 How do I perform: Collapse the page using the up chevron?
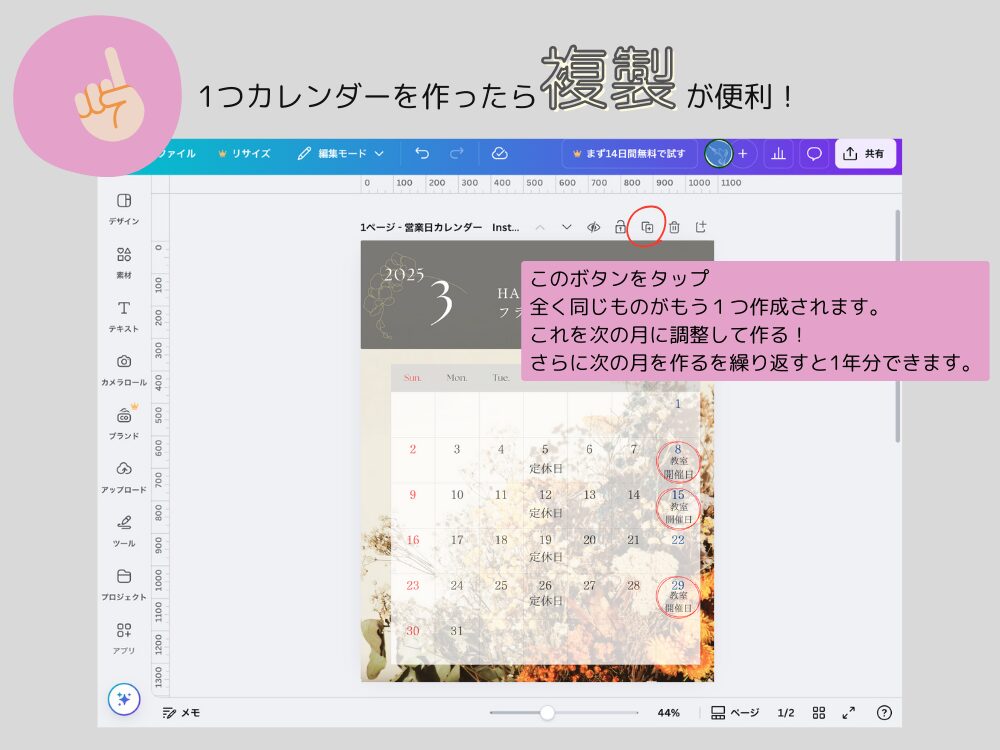point(541,227)
